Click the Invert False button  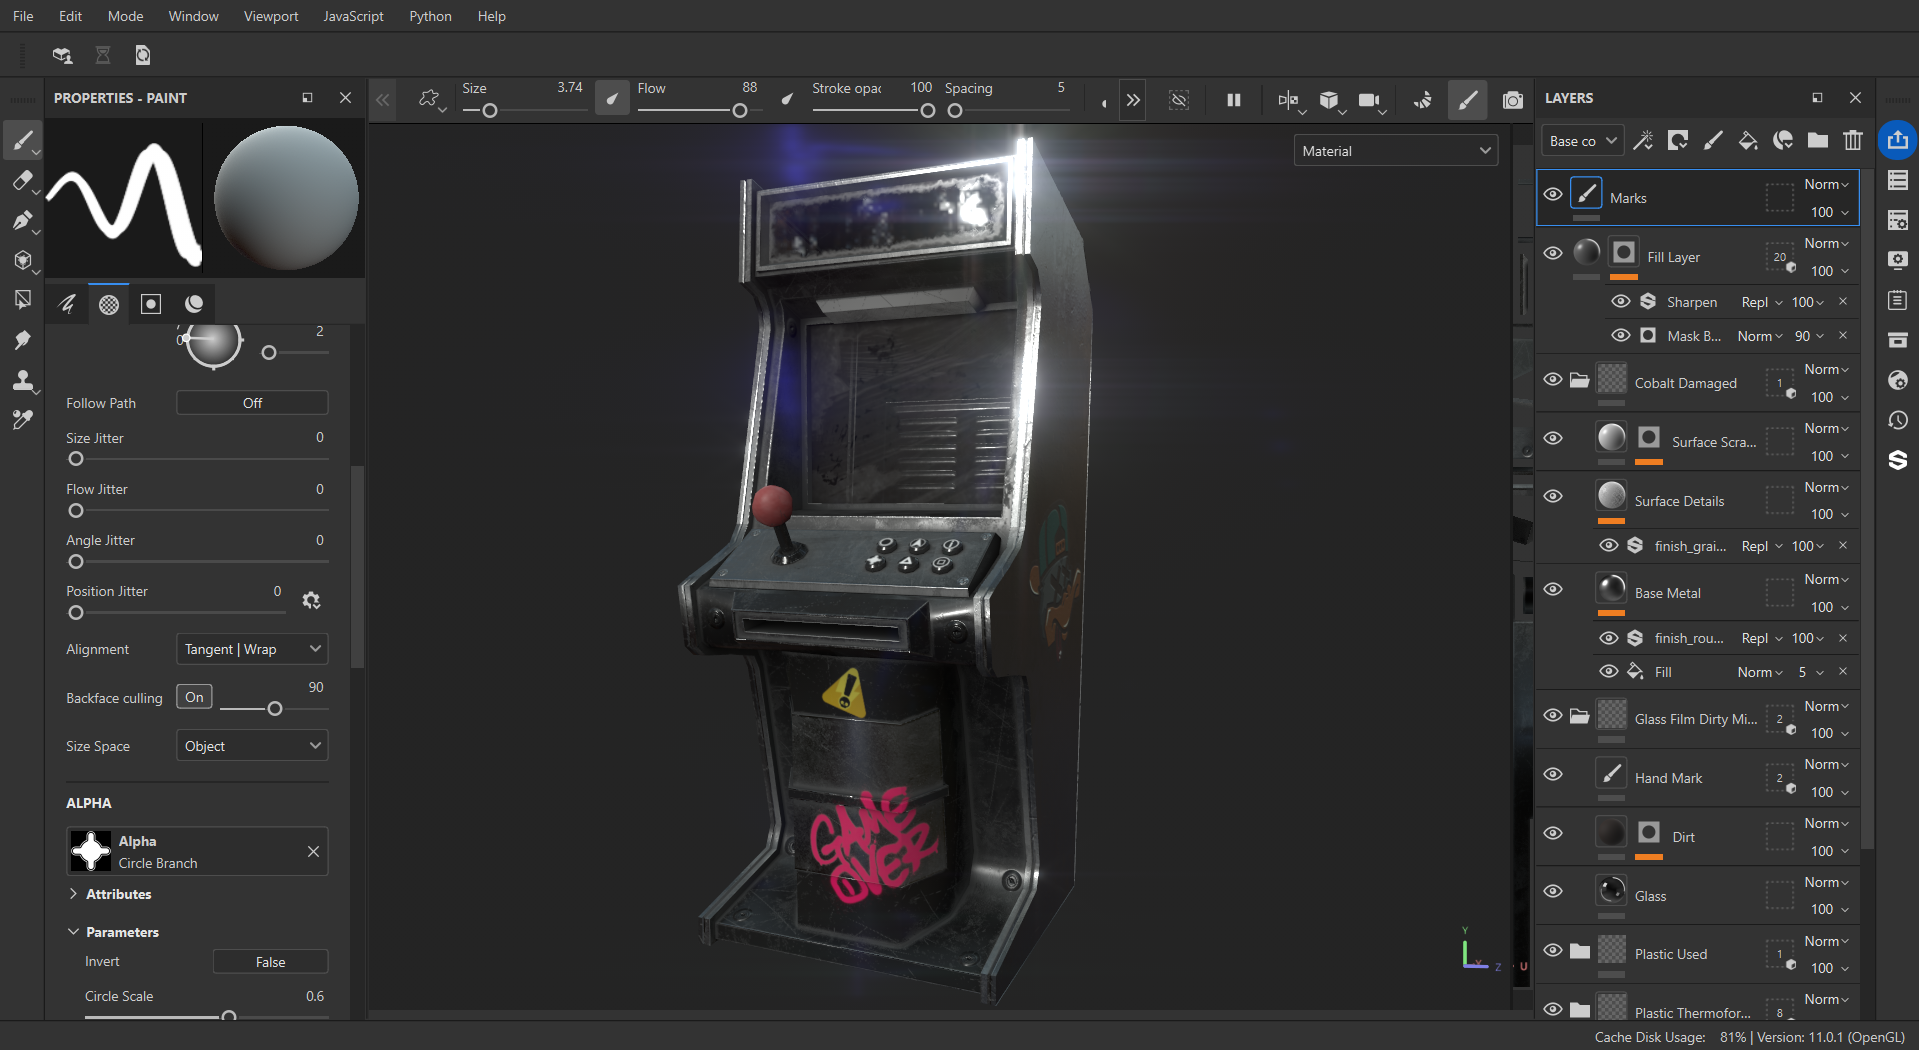pyautogui.click(x=270, y=962)
